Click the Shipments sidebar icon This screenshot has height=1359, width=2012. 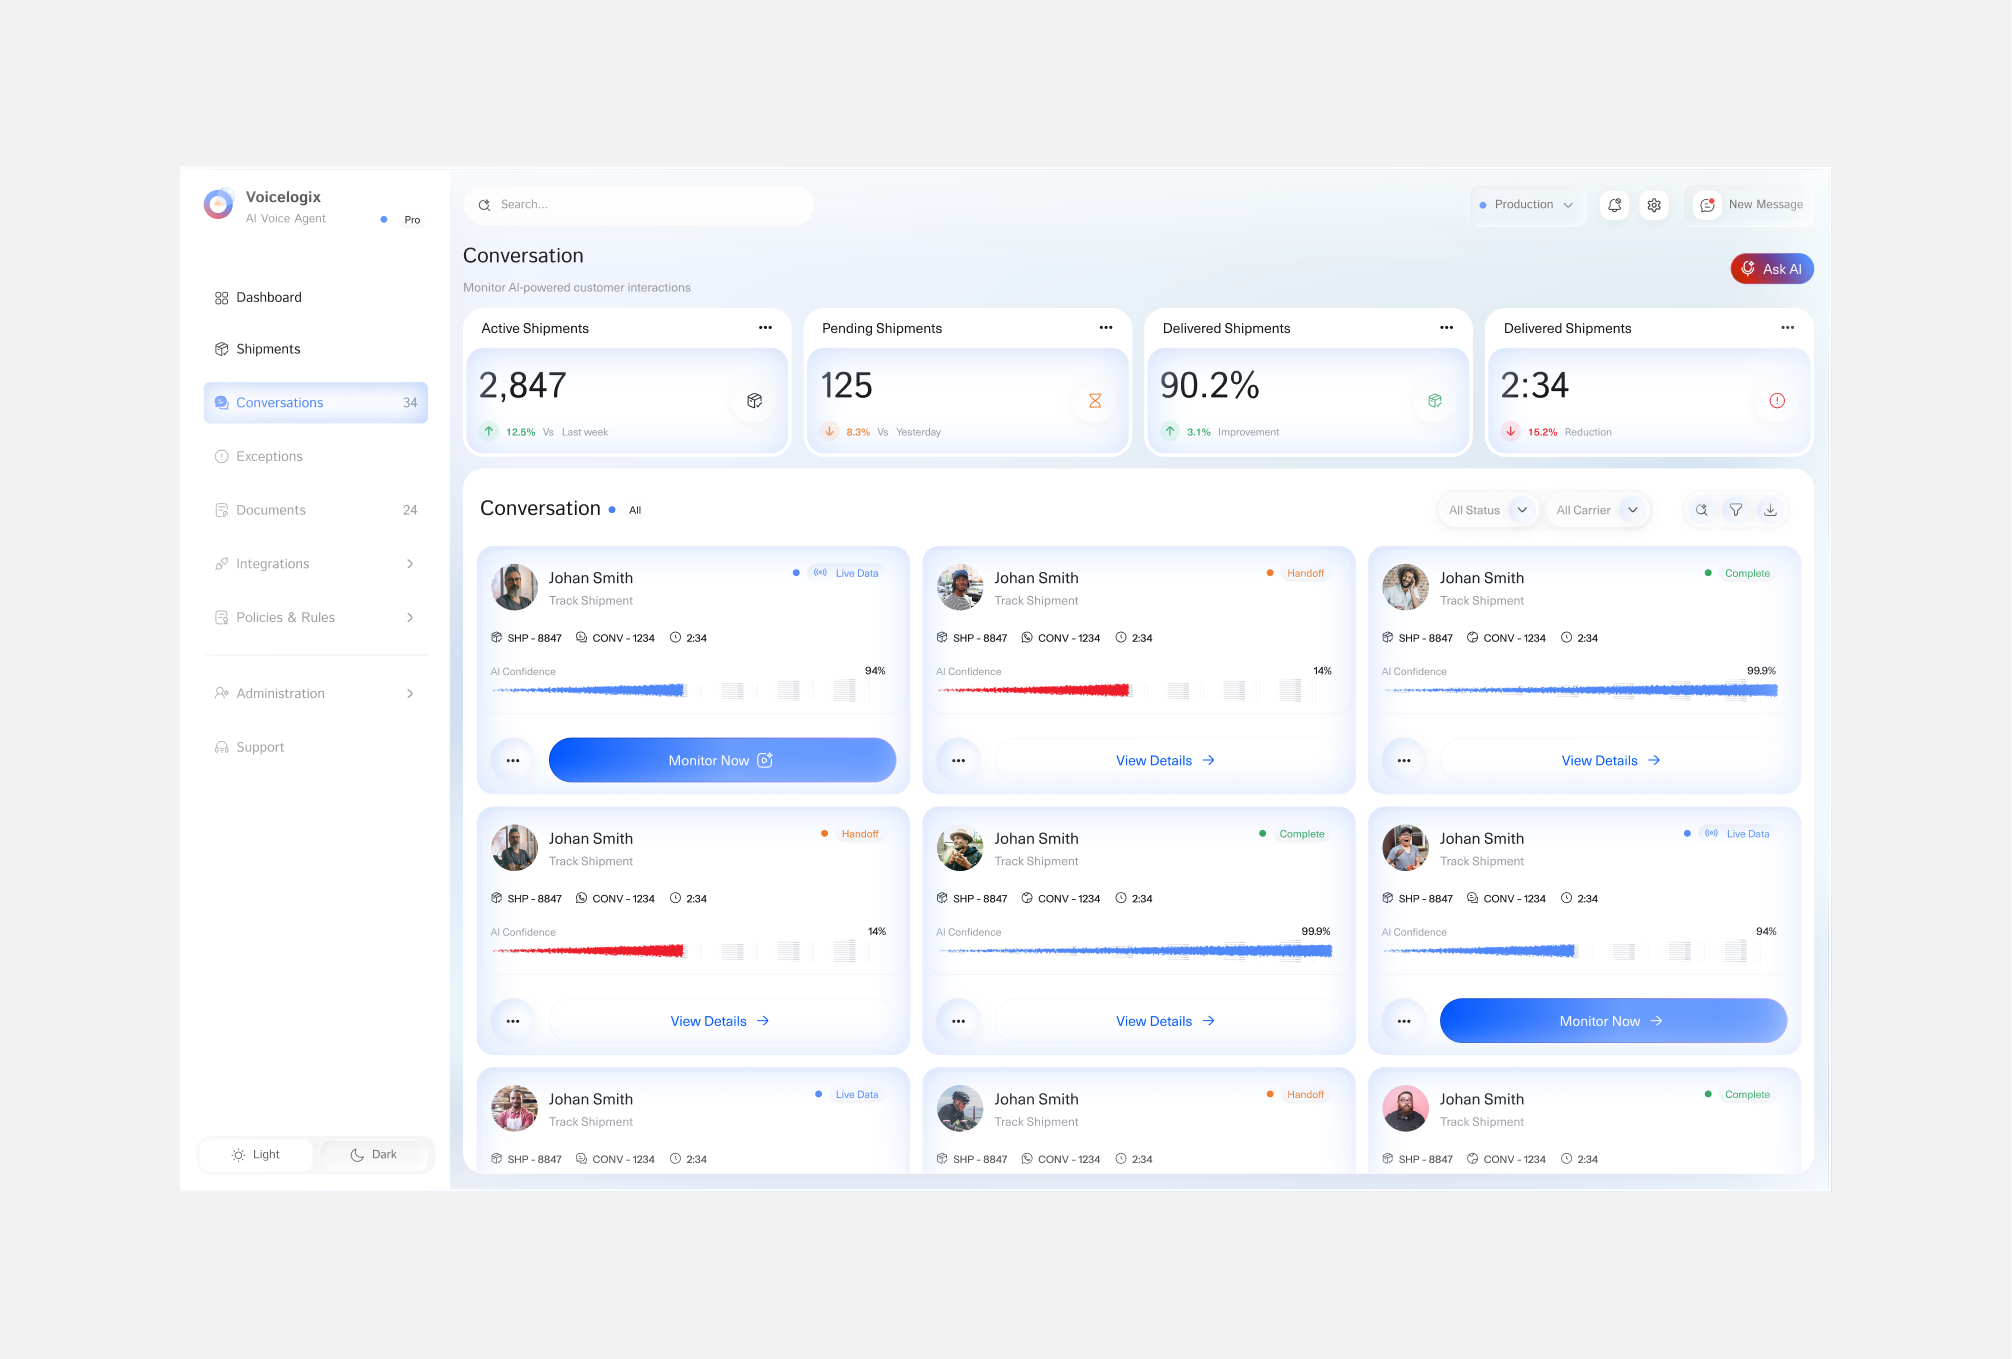tap(222, 348)
